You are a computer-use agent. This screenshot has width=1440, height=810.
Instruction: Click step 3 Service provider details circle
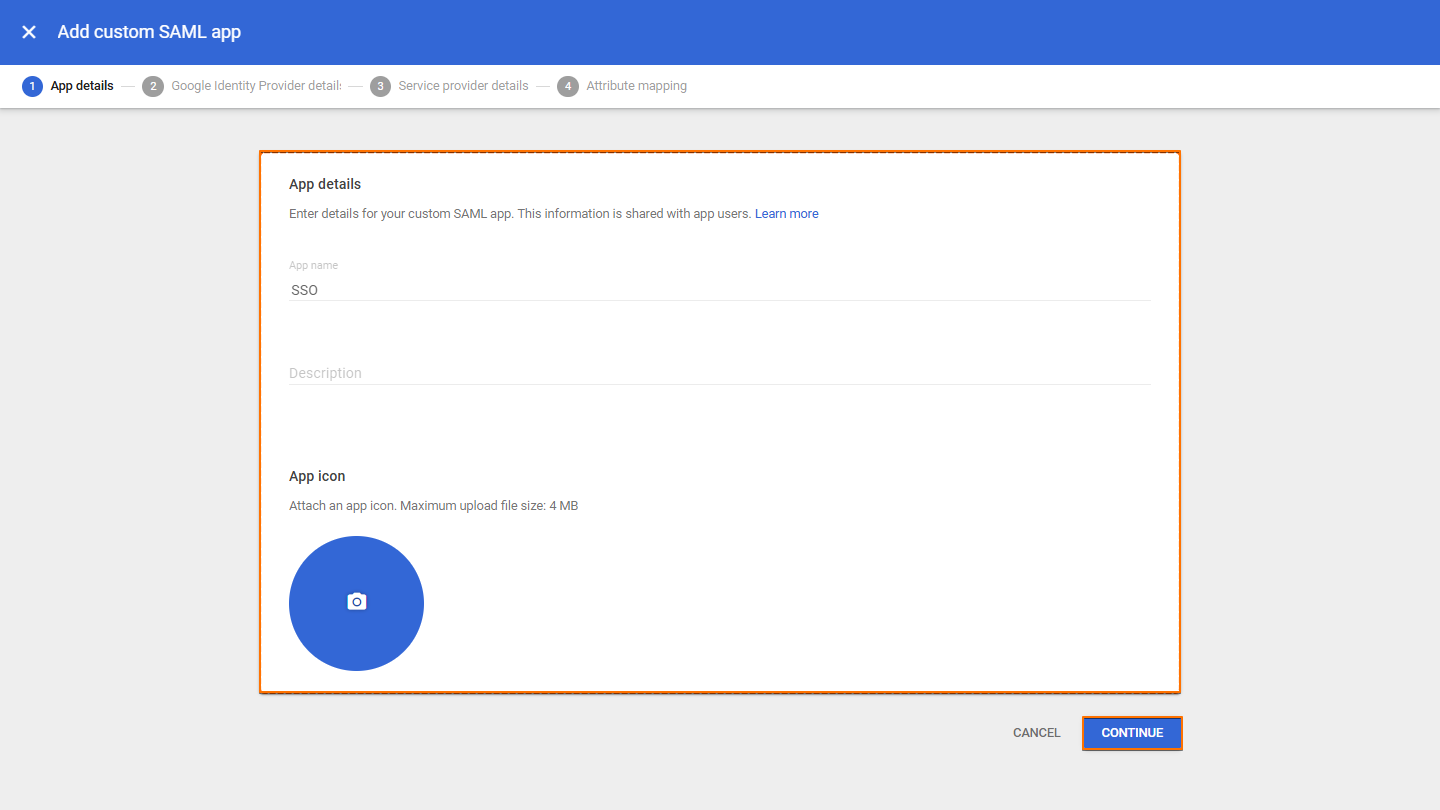[x=380, y=86]
